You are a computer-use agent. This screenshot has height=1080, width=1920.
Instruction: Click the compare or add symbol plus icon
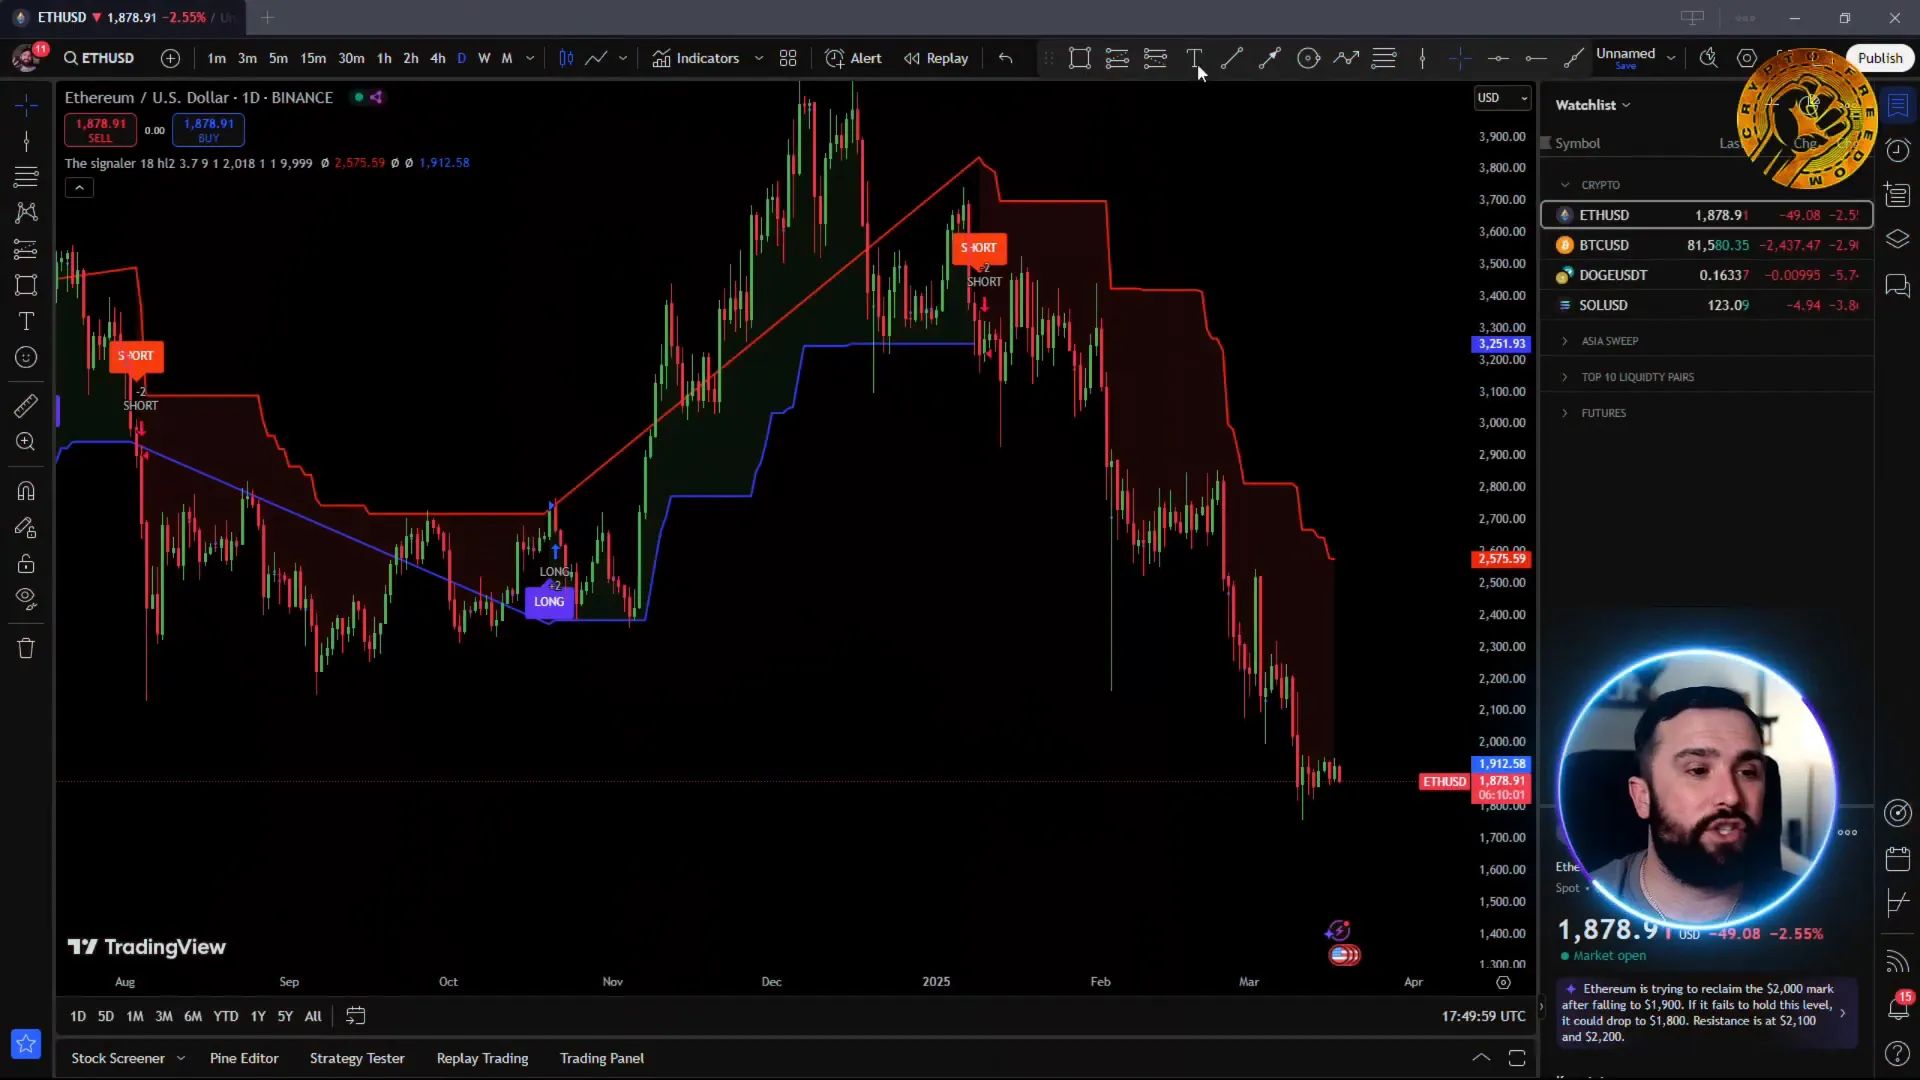click(x=170, y=58)
